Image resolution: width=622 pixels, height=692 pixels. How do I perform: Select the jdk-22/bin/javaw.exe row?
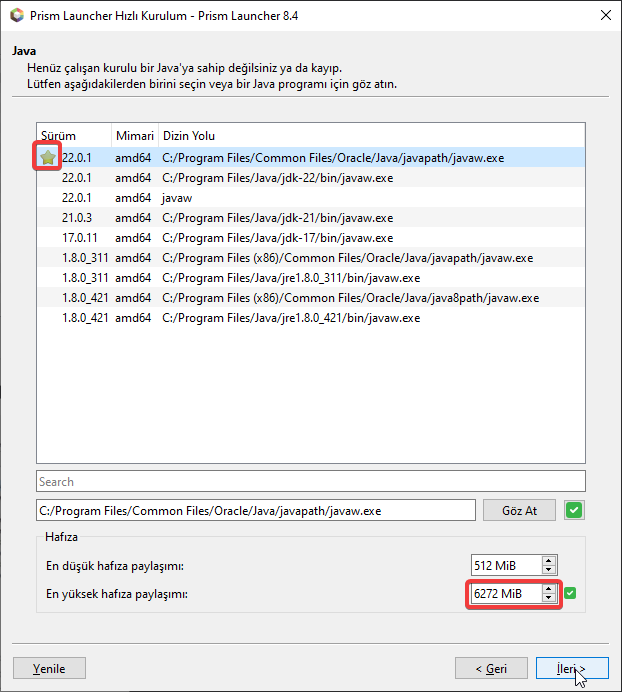[x=311, y=177]
